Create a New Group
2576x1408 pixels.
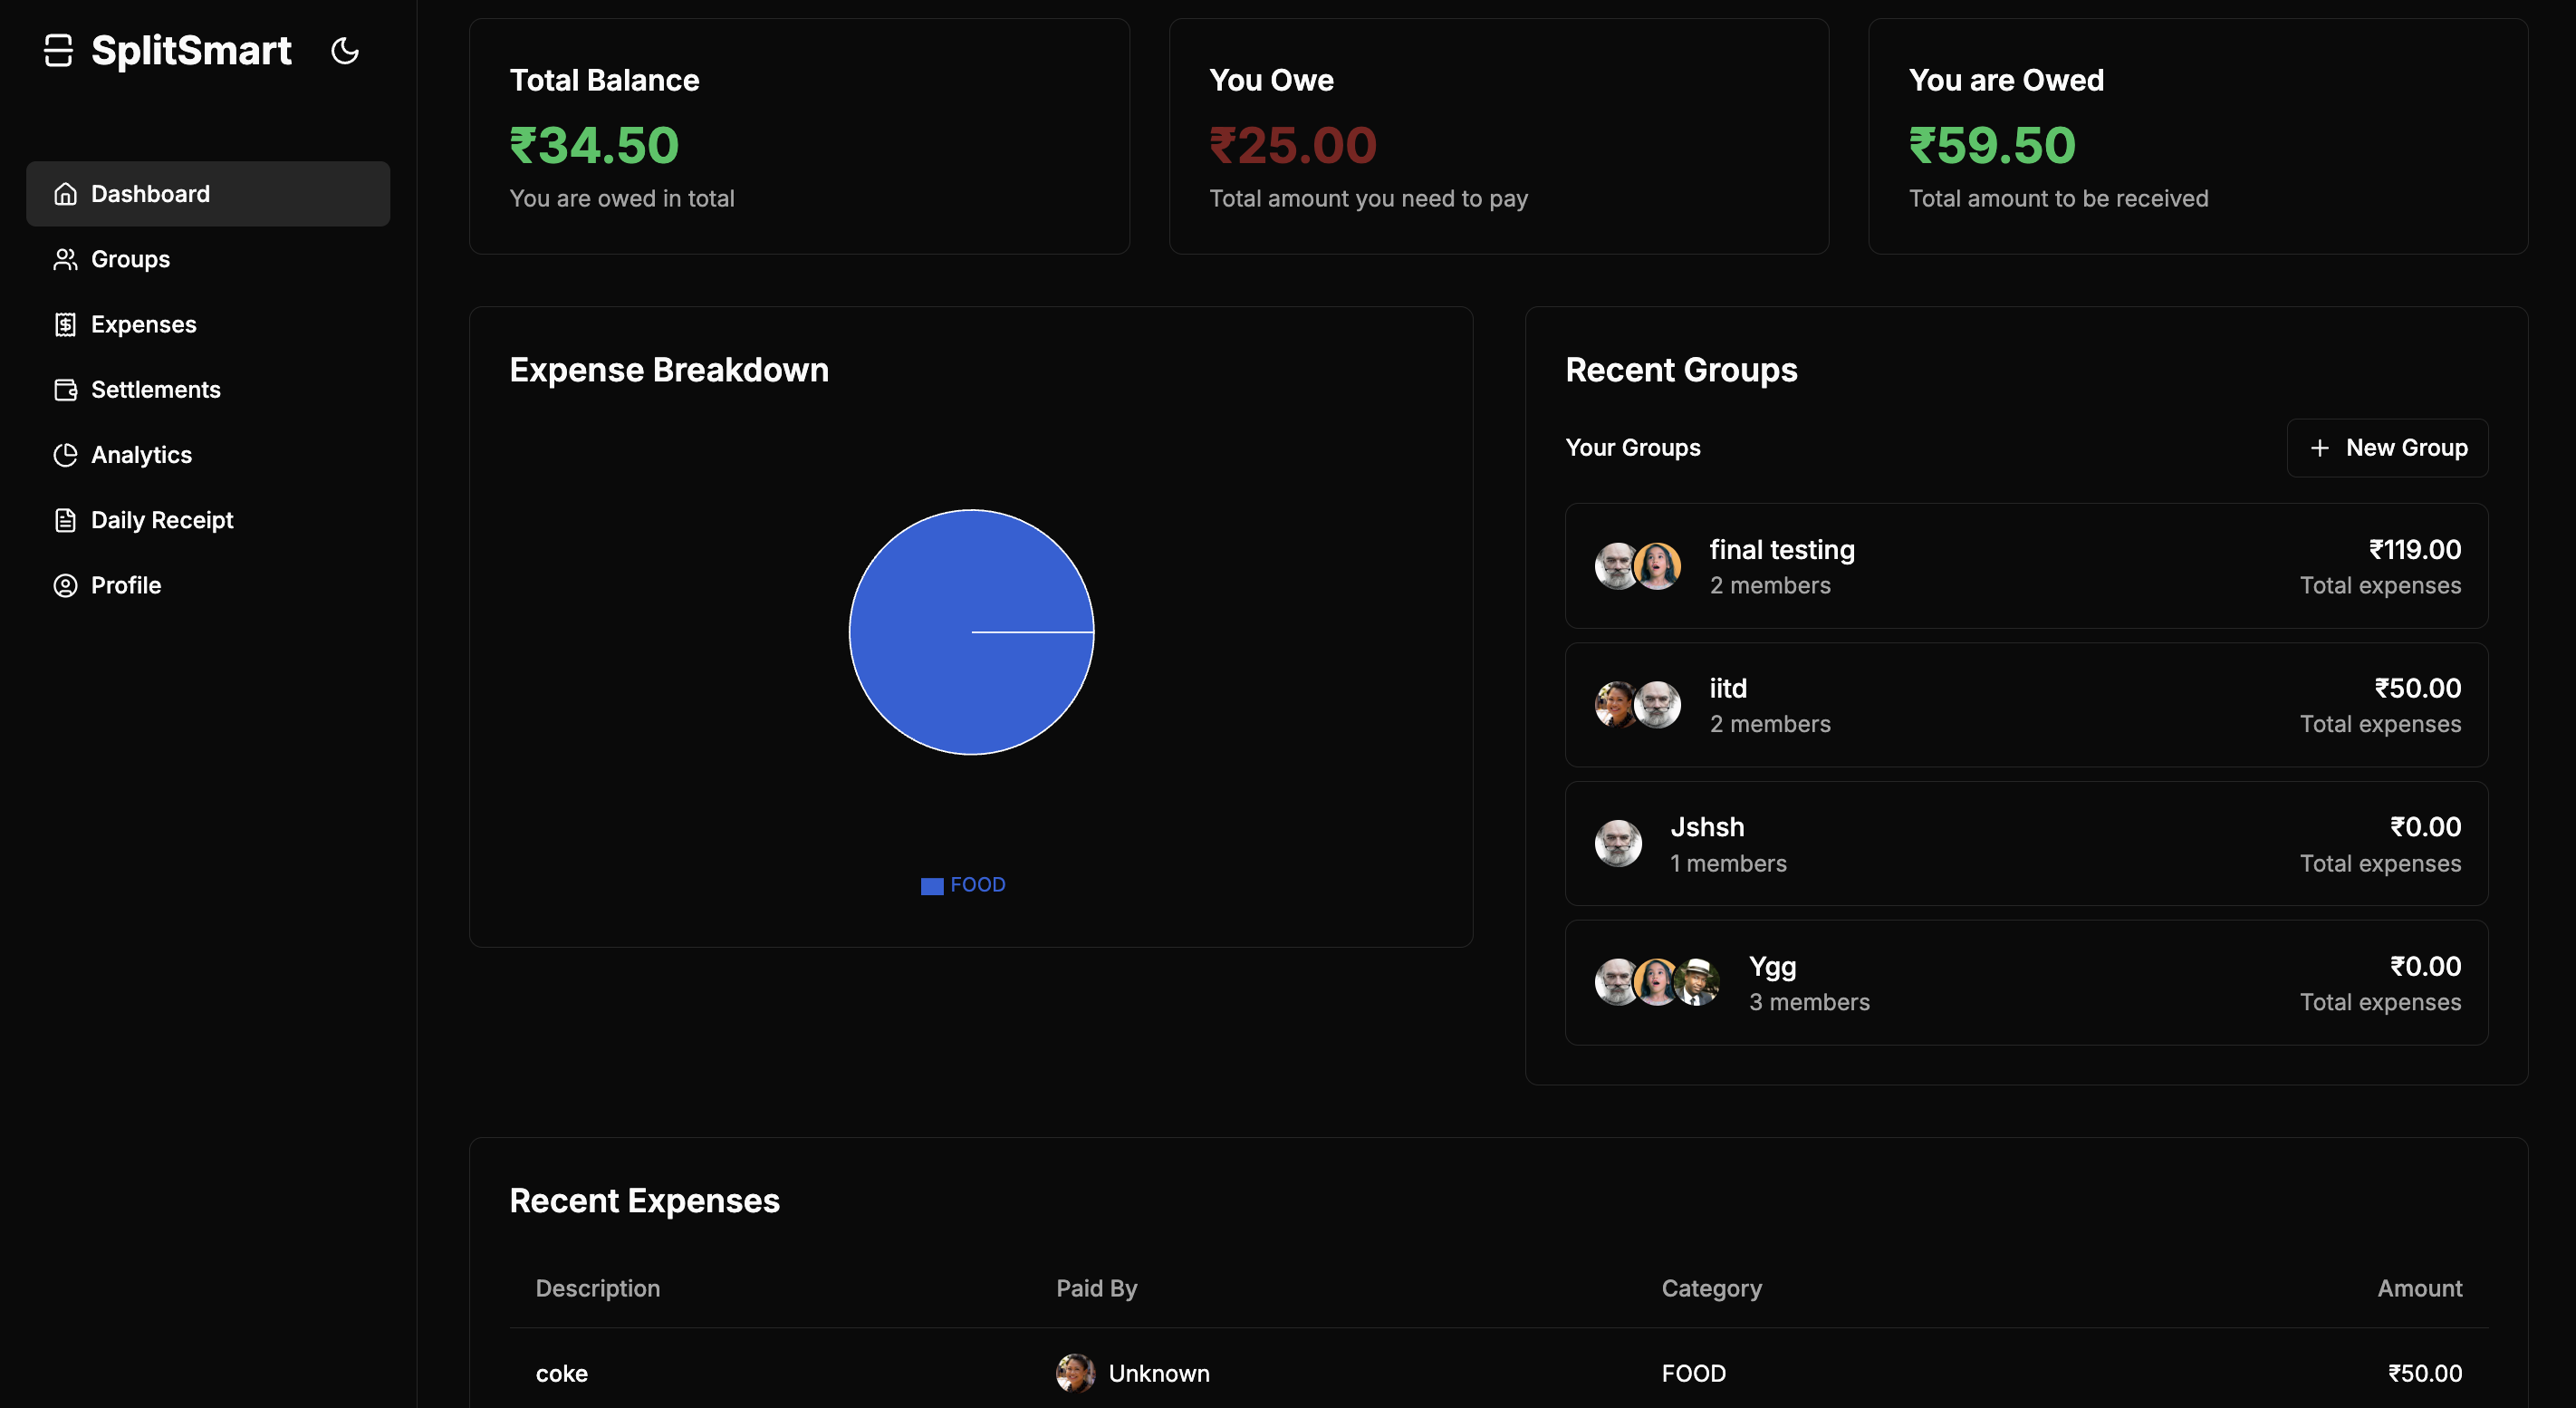[x=2387, y=448]
